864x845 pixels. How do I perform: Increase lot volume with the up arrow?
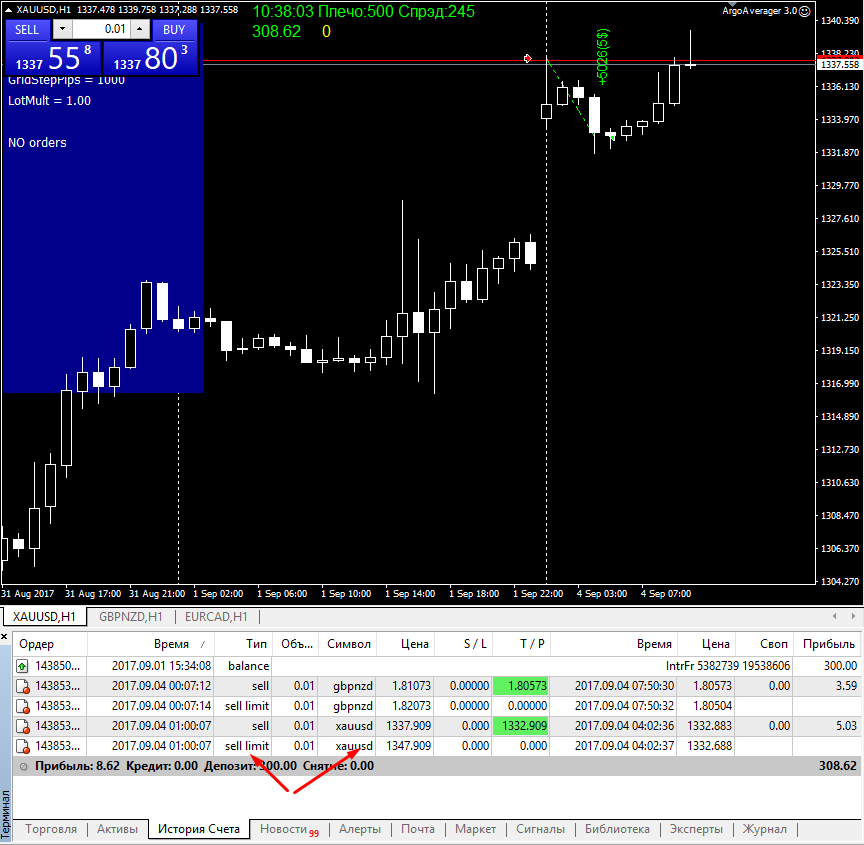point(140,29)
